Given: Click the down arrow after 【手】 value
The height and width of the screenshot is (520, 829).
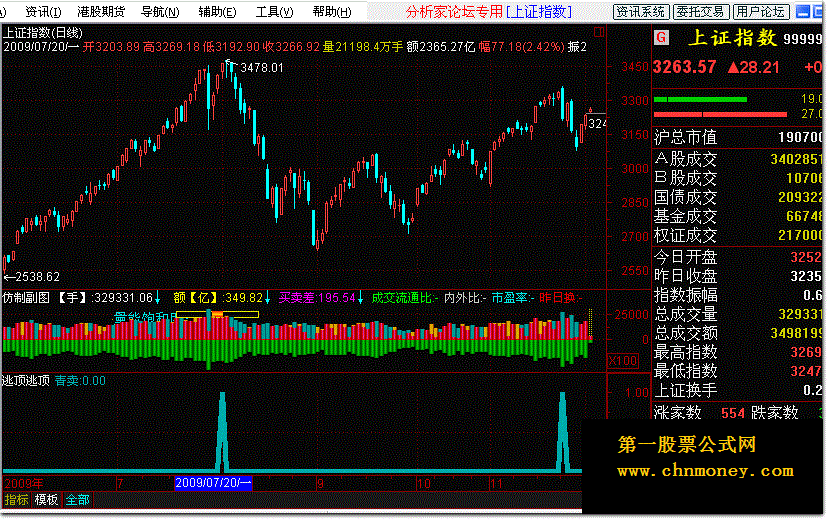Looking at the screenshot, I should coord(158,298).
